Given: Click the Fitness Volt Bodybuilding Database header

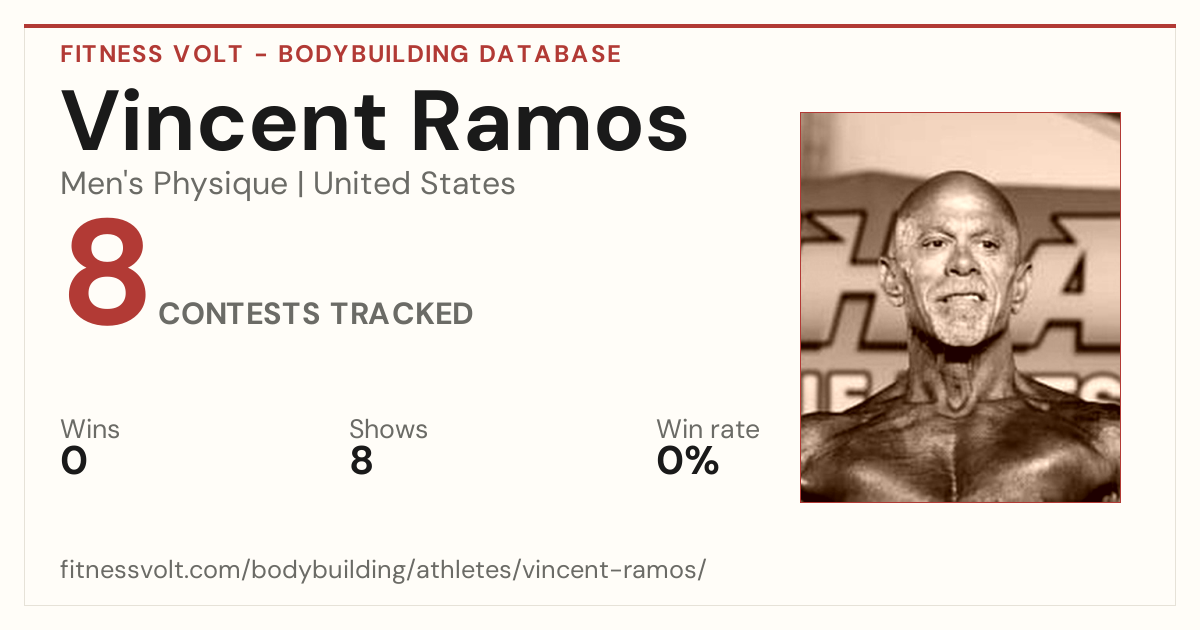Looking at the screenshot, I should pos(341,54).
